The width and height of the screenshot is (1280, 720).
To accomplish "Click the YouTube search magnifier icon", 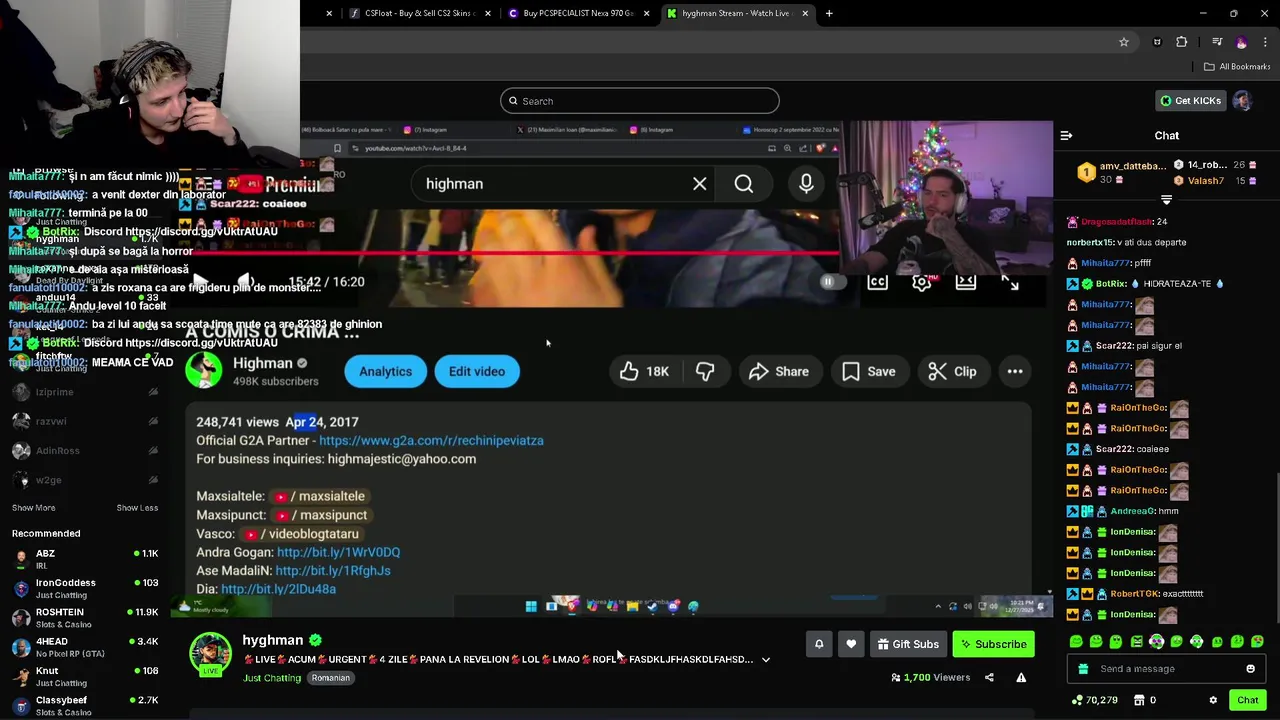I will [x=744, y=184].
